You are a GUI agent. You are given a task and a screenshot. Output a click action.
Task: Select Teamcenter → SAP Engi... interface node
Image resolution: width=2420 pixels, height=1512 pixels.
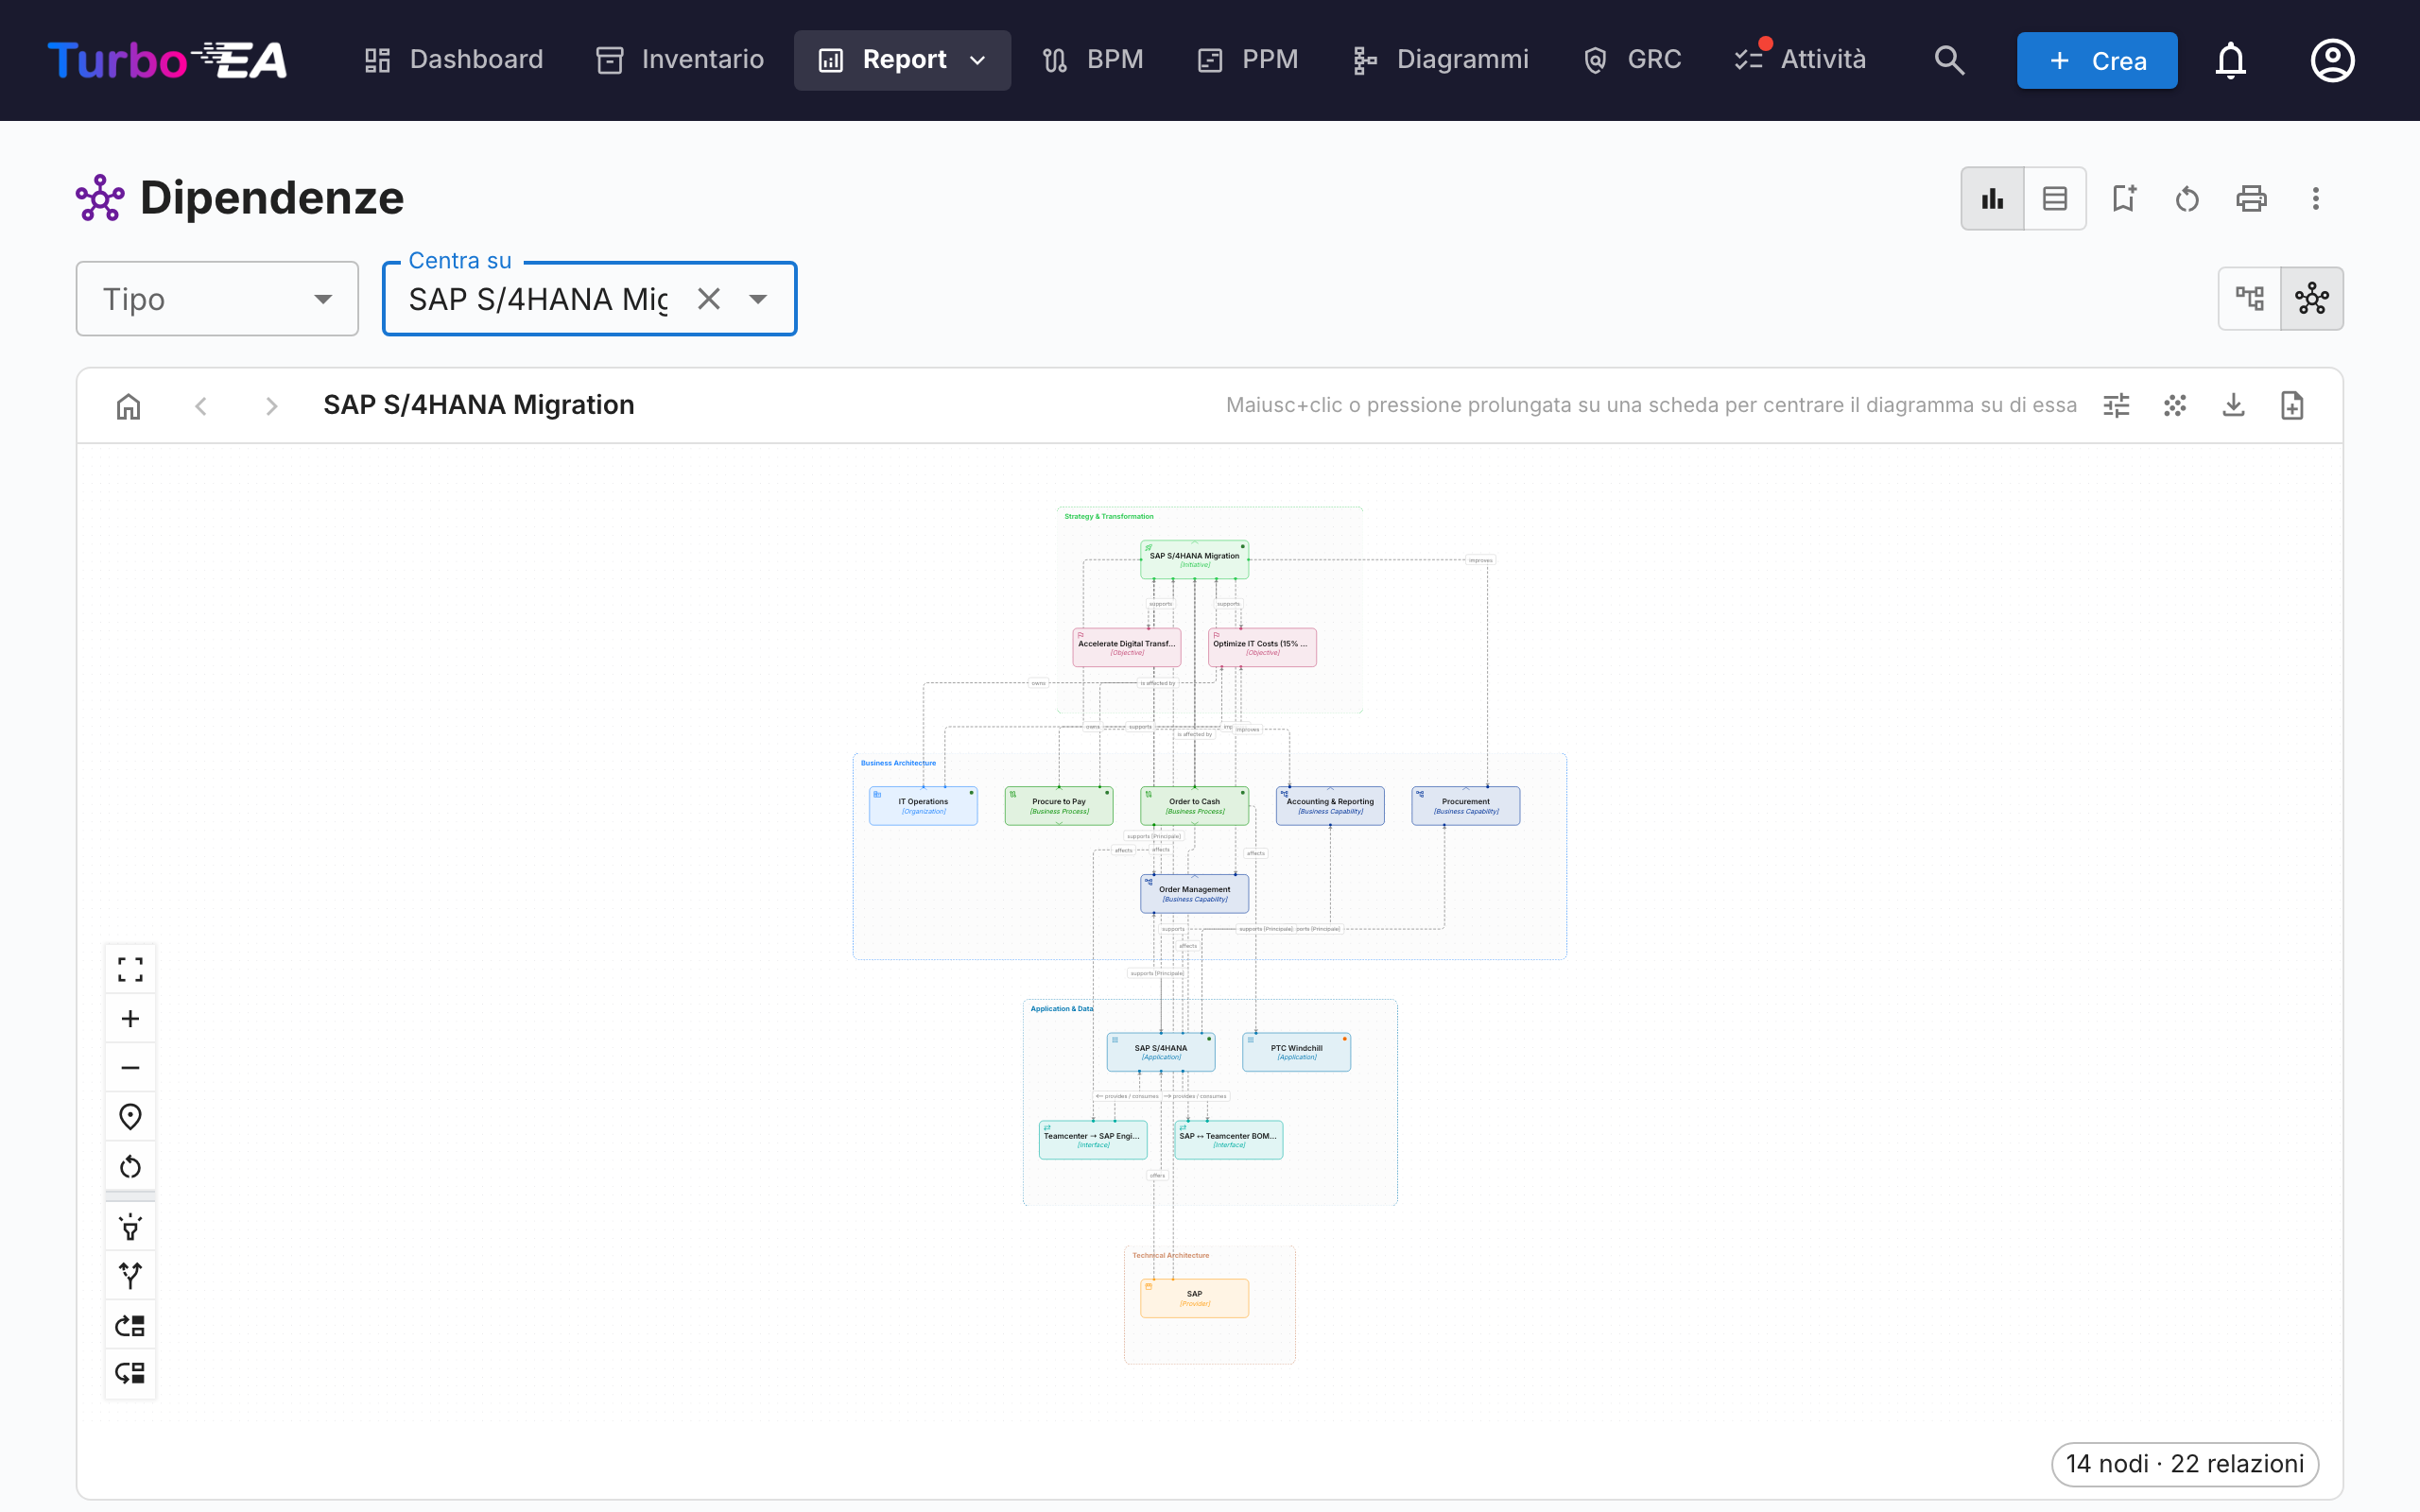(x=1092, y=1139)
